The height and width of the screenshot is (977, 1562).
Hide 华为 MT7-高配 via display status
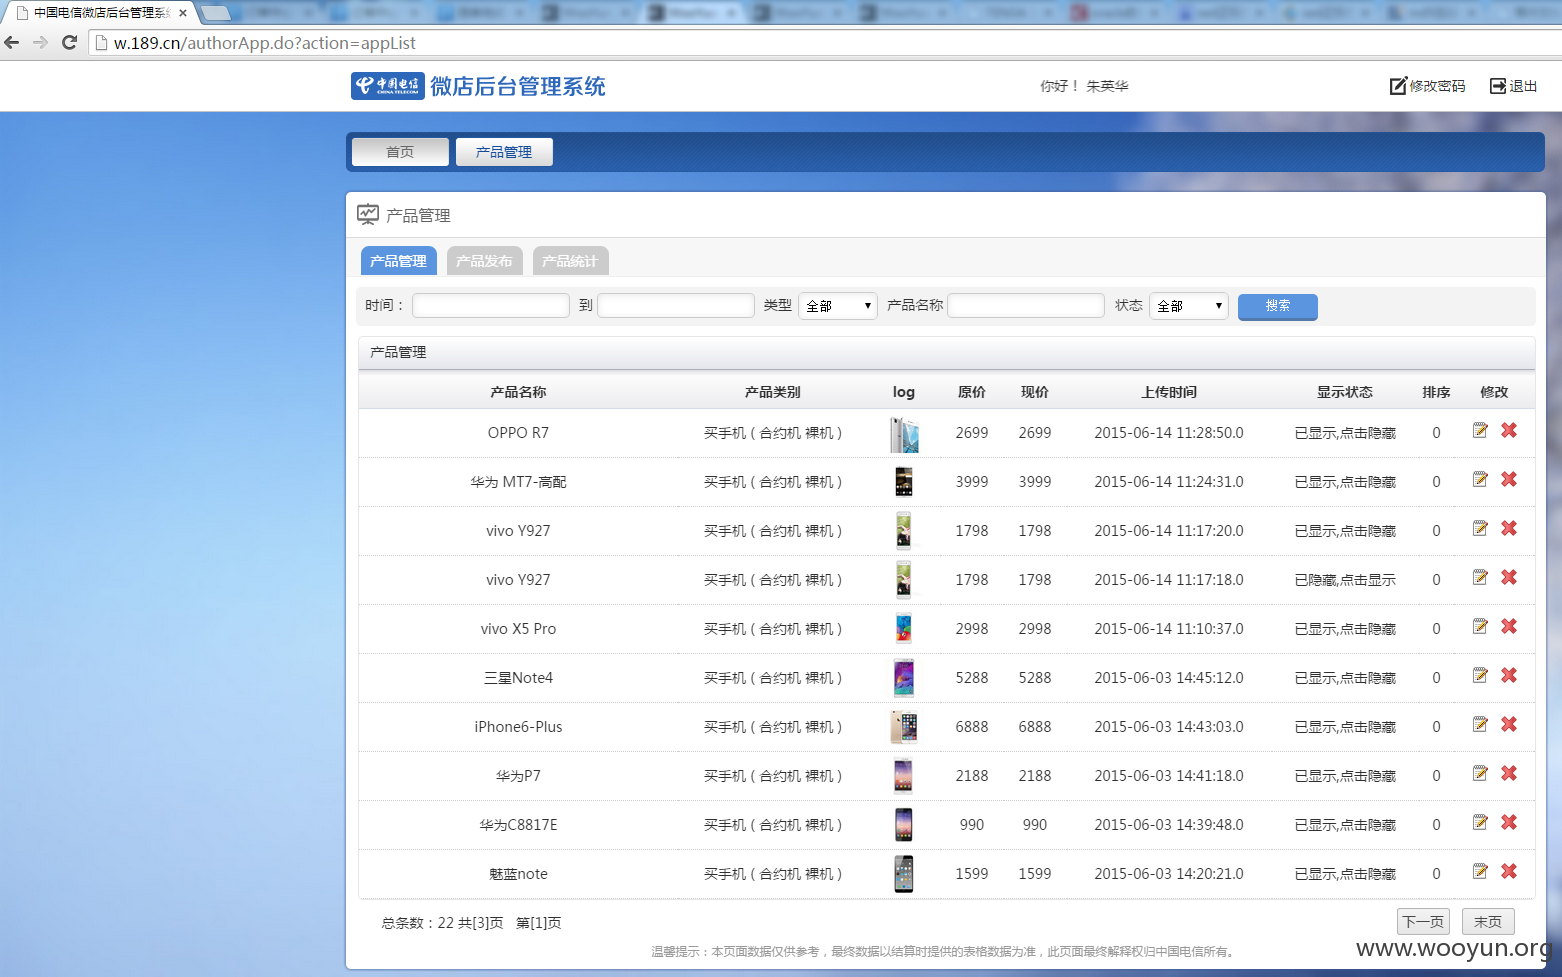[x=1345, y=482]
